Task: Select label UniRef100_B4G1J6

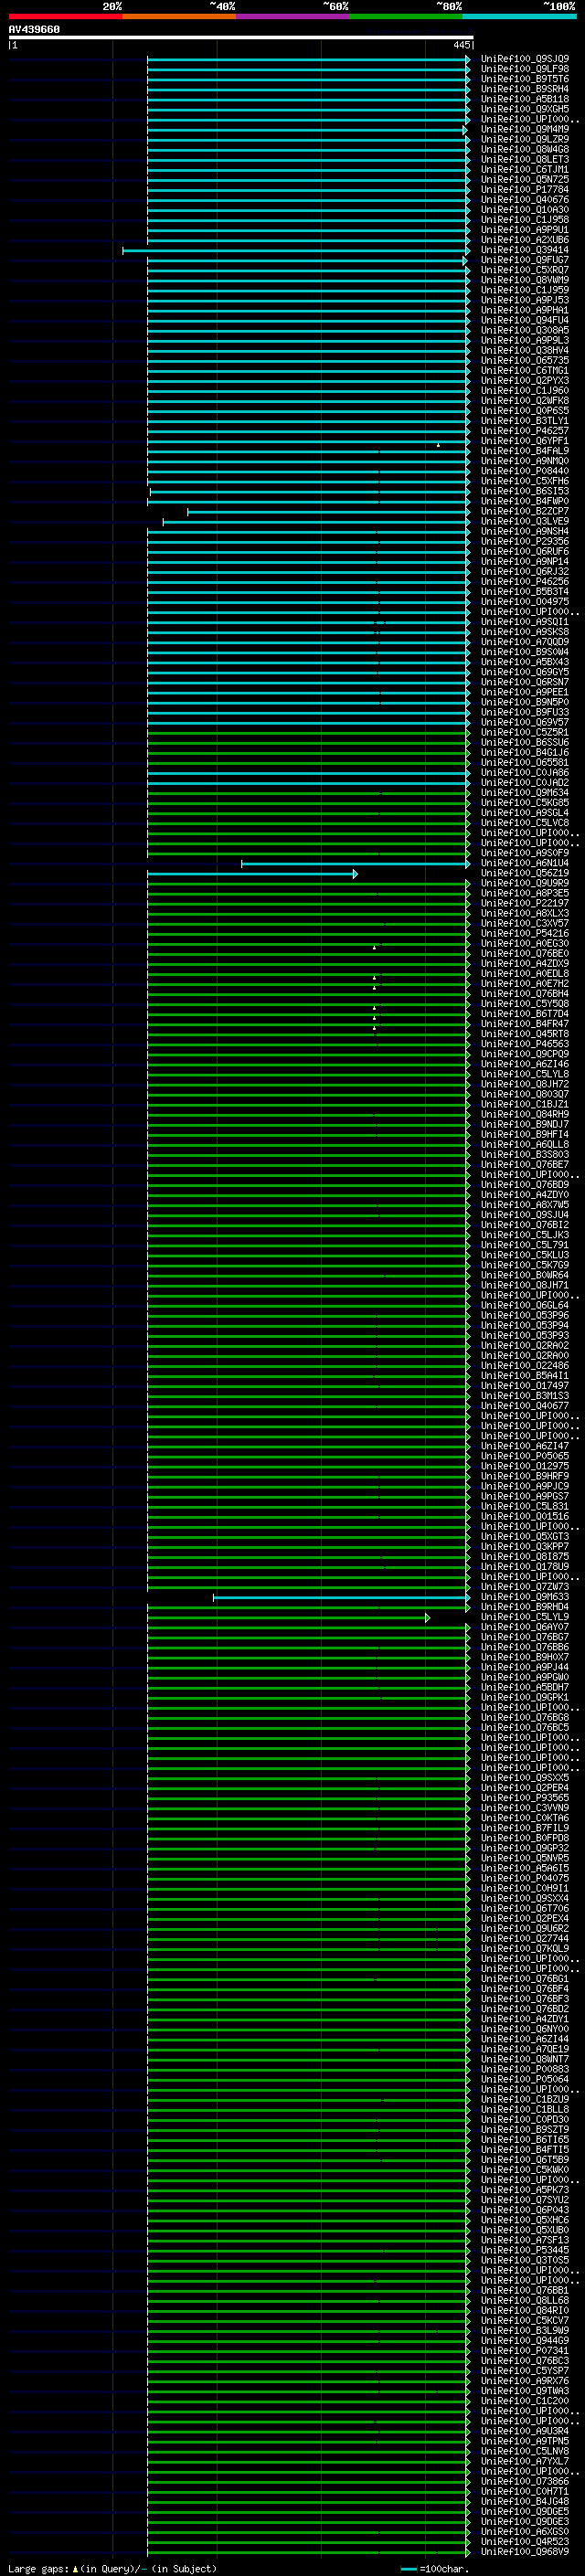Action: click(525, 752)
